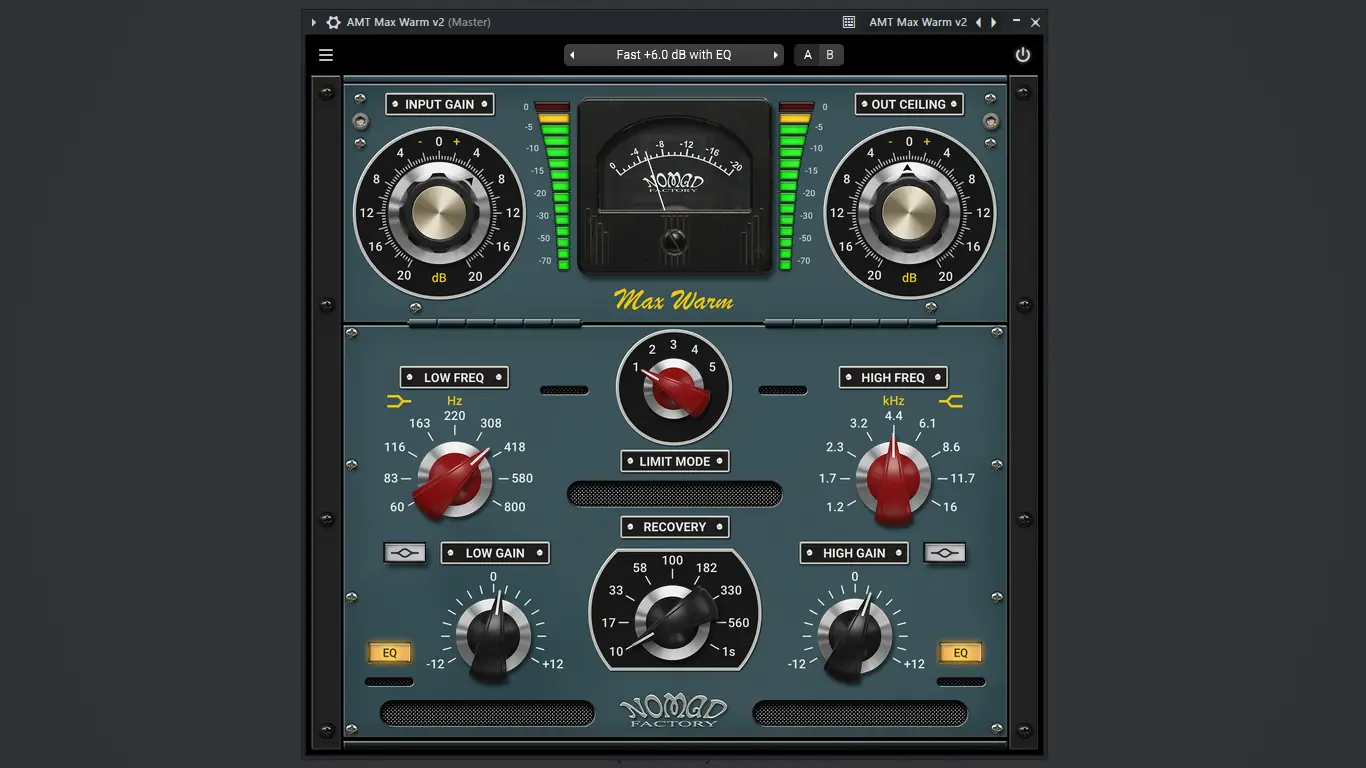Viewport: 1366px width, 768px height.
Task: Toggle the plugin power bypass icon
Action: [1022, 55]
